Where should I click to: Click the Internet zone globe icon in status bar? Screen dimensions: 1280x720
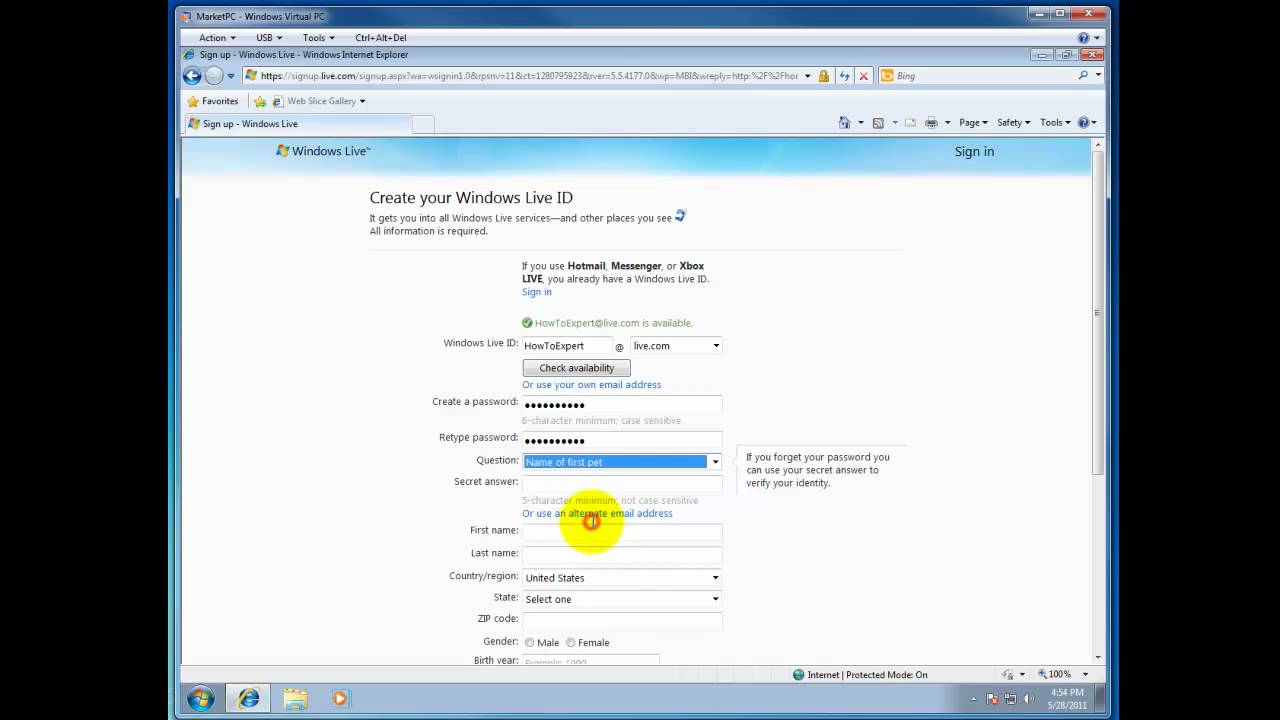[x=798, y=675]
